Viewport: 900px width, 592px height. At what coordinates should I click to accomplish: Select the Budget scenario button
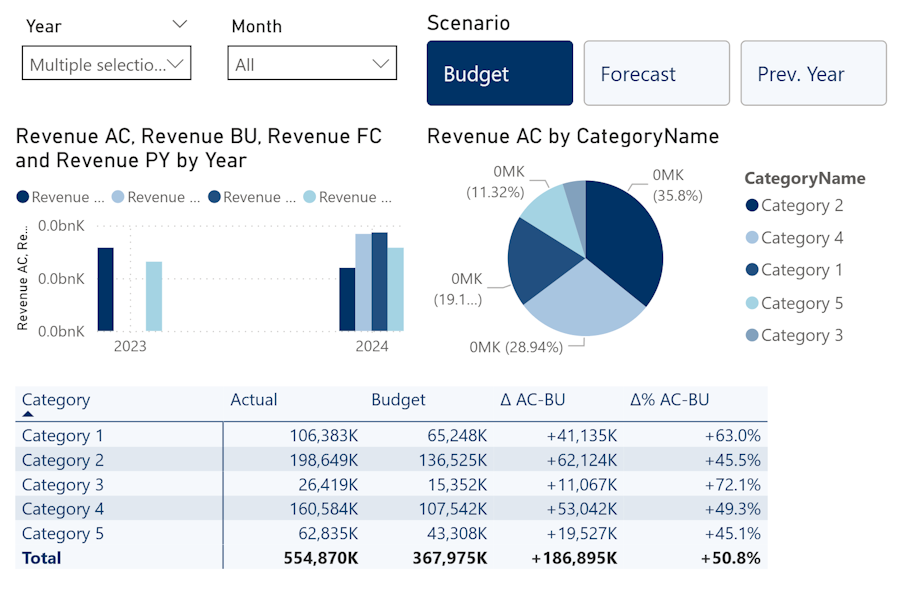(499, 74)
